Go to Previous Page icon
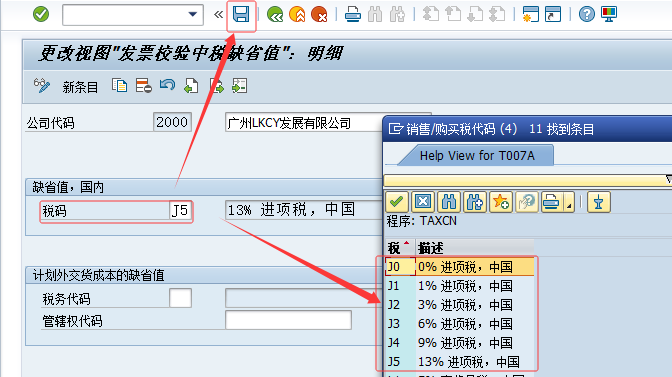Screen dimensions: 672x377 click(453, 15)
